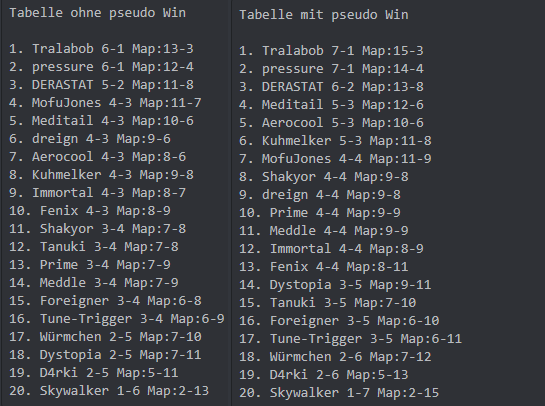Select Dystopia 3-5 Map:9-11 entry
Viewport: 545px width, 406px height.
(x=335, y=285)
